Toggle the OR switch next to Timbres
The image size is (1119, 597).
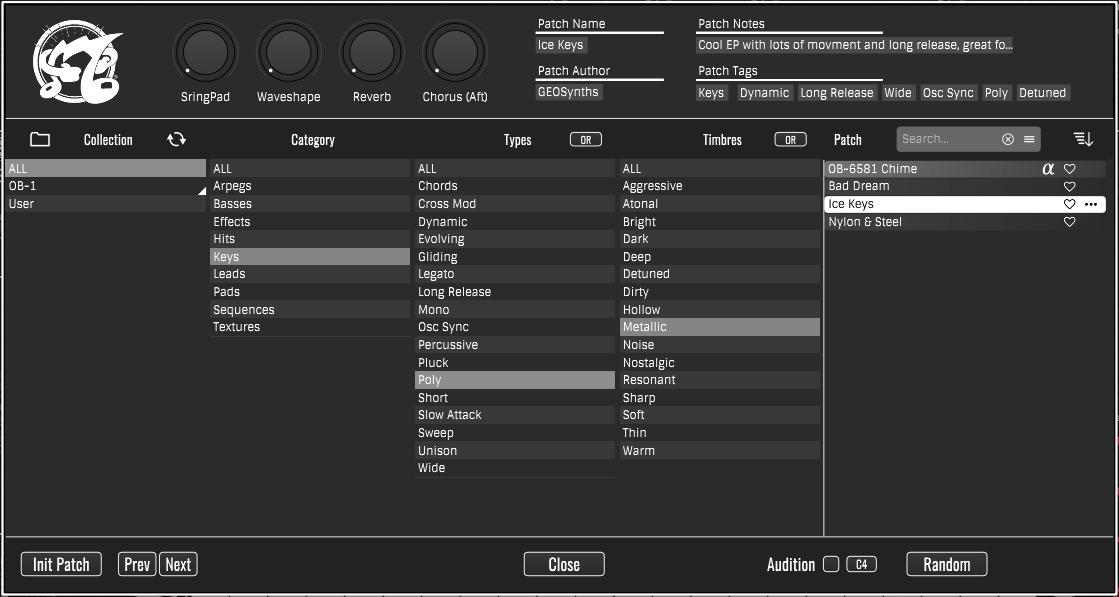tap(790, 140)
